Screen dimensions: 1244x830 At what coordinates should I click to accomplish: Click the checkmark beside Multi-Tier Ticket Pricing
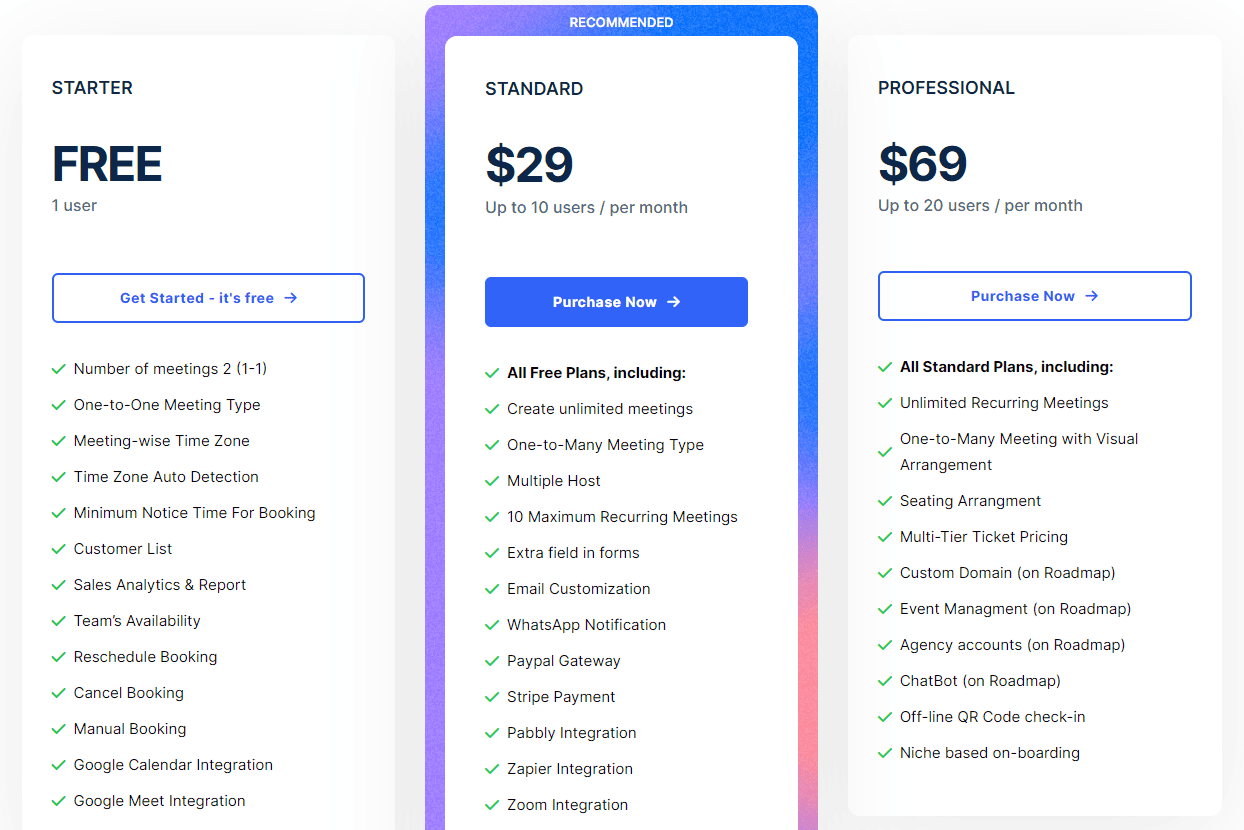pyautogui.click(x=885, y=536)
